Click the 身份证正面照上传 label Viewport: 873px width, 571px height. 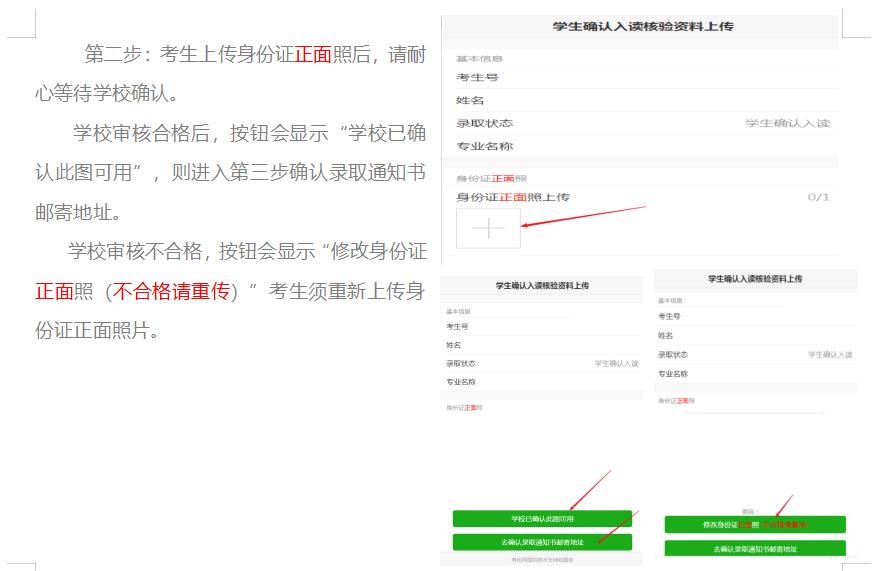(x=512, y=197)
